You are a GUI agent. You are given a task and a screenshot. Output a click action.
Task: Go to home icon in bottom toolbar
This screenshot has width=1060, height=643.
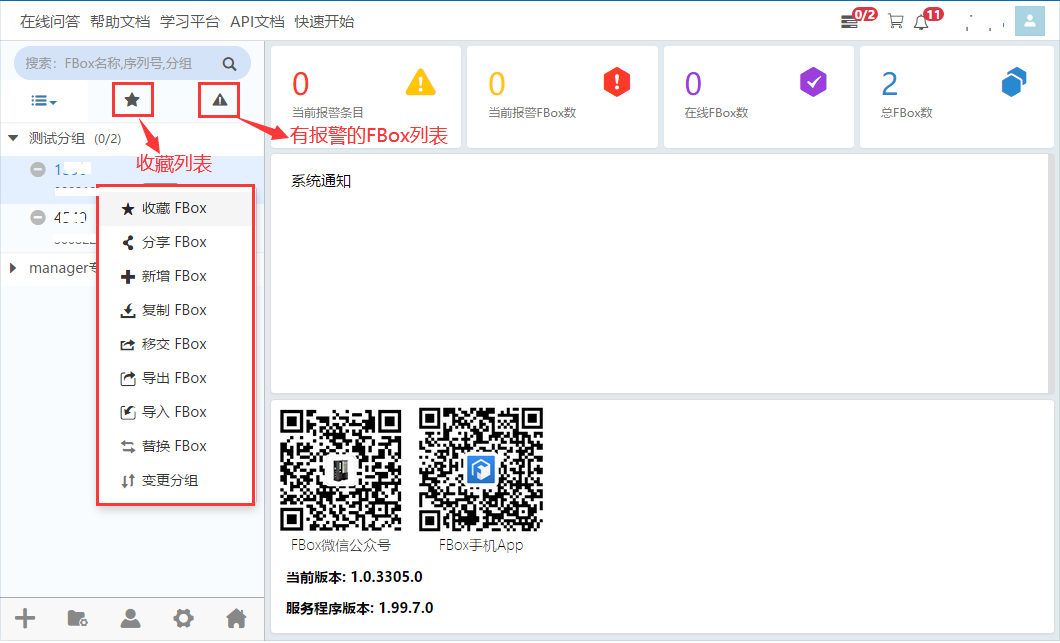pos(236,618)
